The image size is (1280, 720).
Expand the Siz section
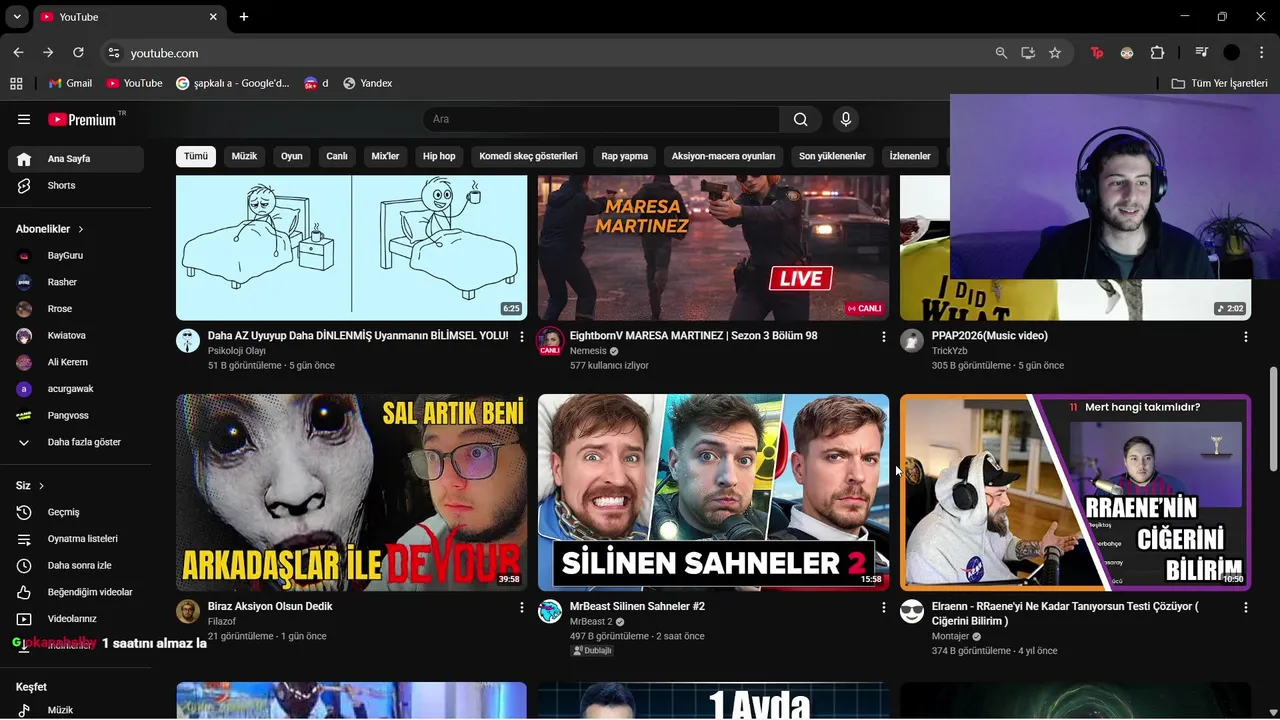tap(30, 486)
